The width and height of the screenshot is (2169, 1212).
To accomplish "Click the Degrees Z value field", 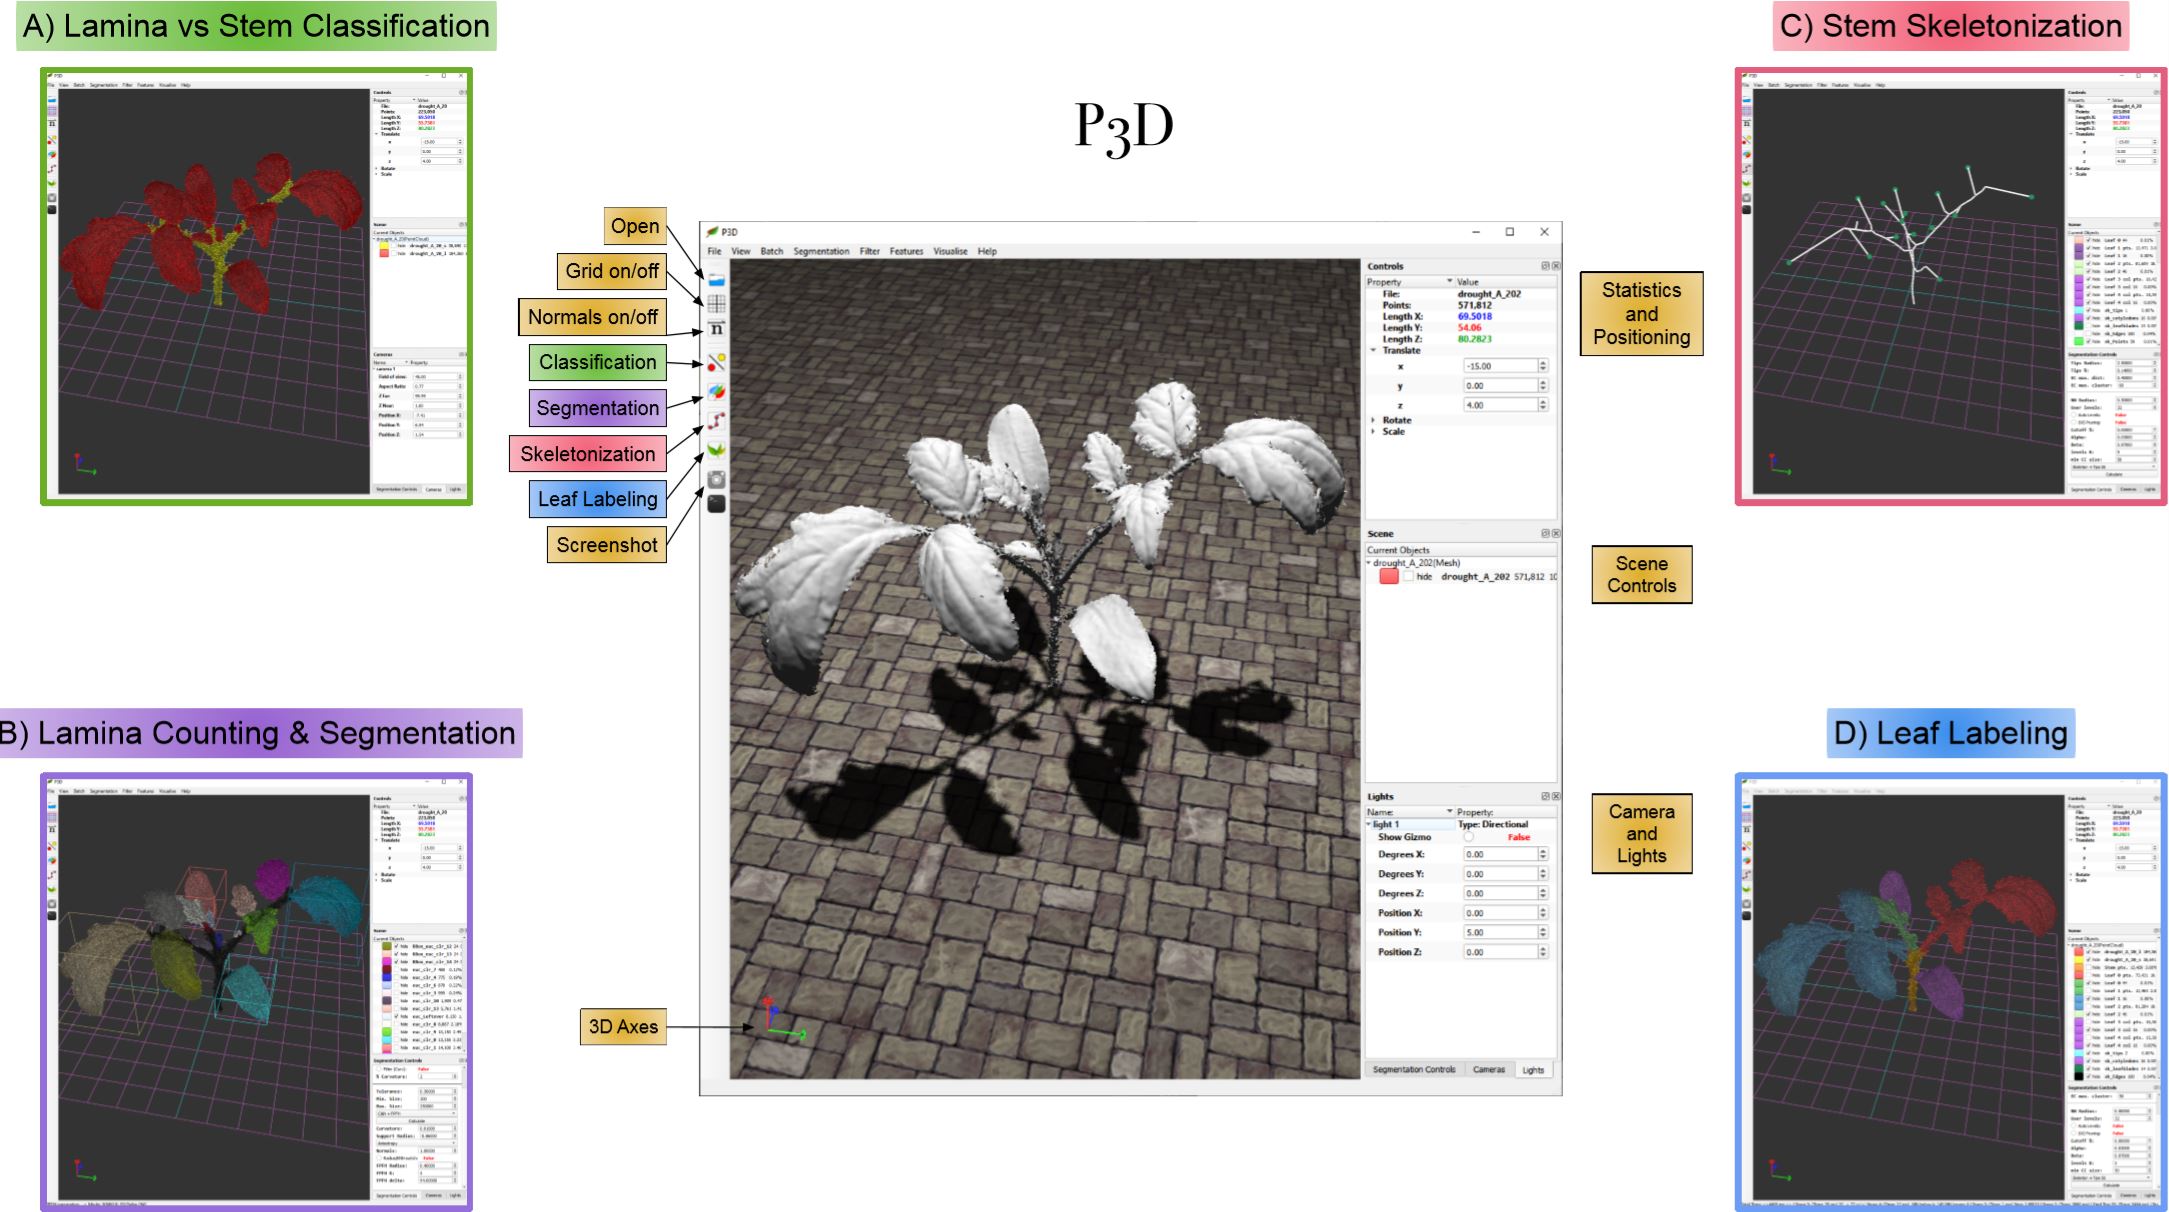I will pos(1500,893).
